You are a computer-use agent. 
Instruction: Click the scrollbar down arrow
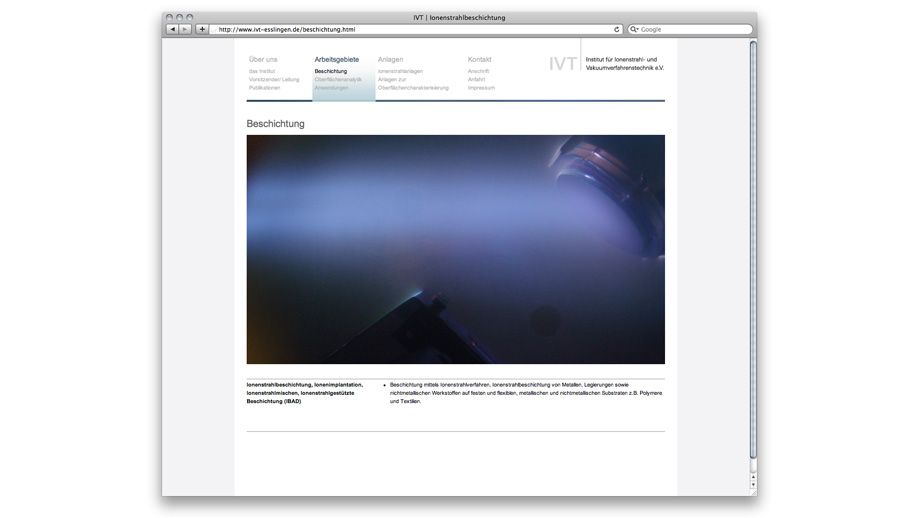click(753, 485)
